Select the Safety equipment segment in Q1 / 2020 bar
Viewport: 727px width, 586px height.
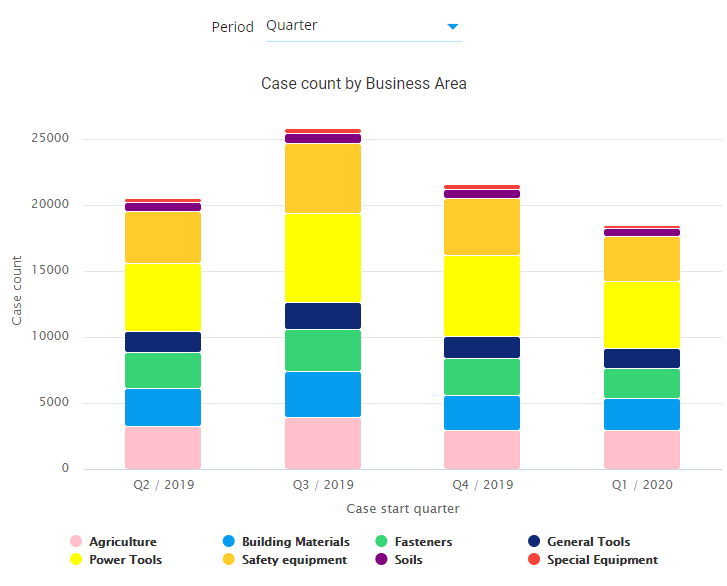(x=642, y=259)
